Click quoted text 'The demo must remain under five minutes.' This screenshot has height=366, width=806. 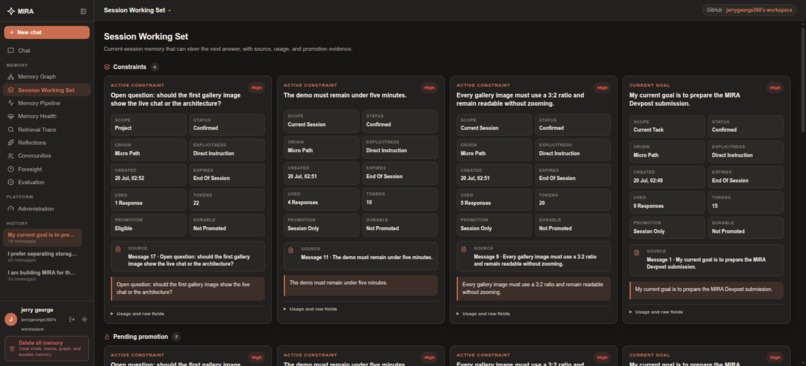point(338,283)
